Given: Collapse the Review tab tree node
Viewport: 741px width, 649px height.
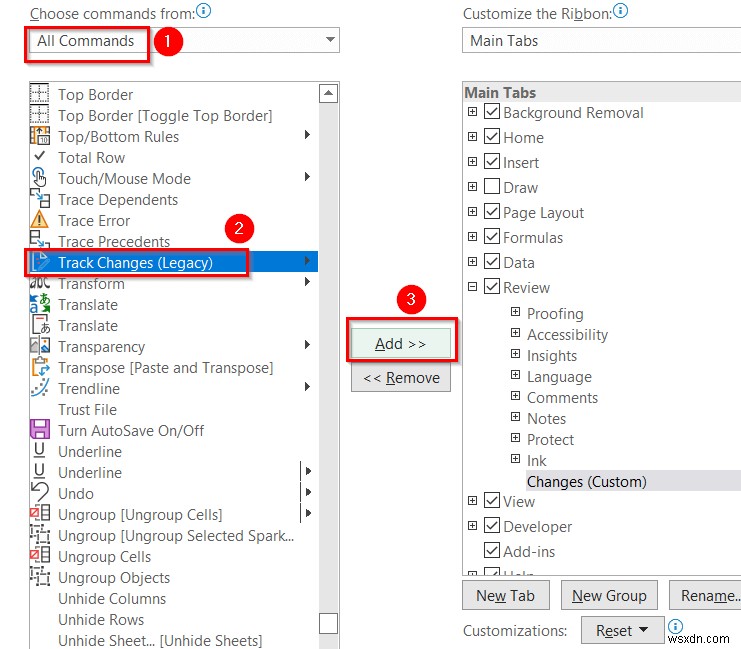Looking at the screenshot, I should [x=472, y=286].
